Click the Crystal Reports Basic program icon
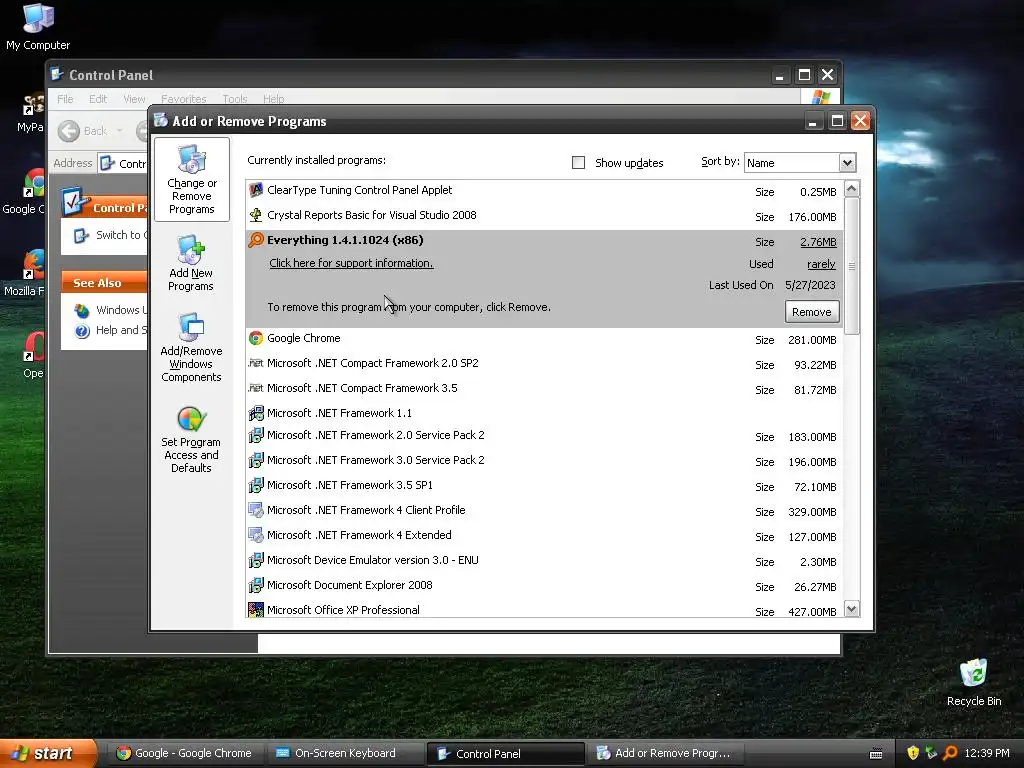The width and height of the screenshot is (1024, 768). click(x=256, y=216)
